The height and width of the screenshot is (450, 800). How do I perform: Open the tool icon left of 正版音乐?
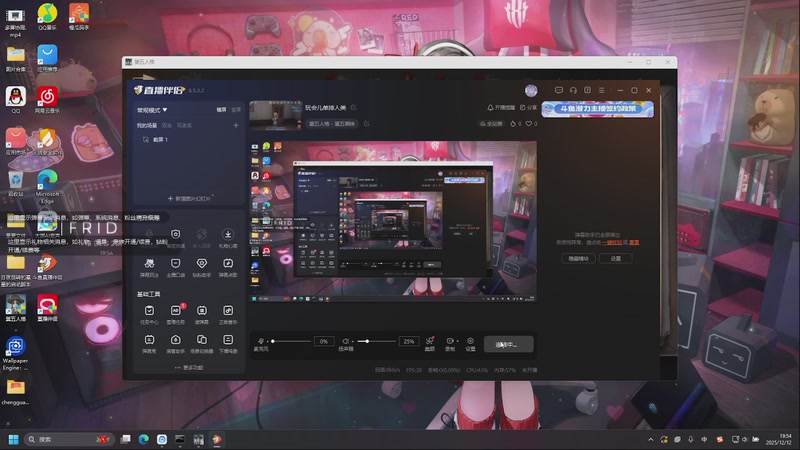coord(202,314)
